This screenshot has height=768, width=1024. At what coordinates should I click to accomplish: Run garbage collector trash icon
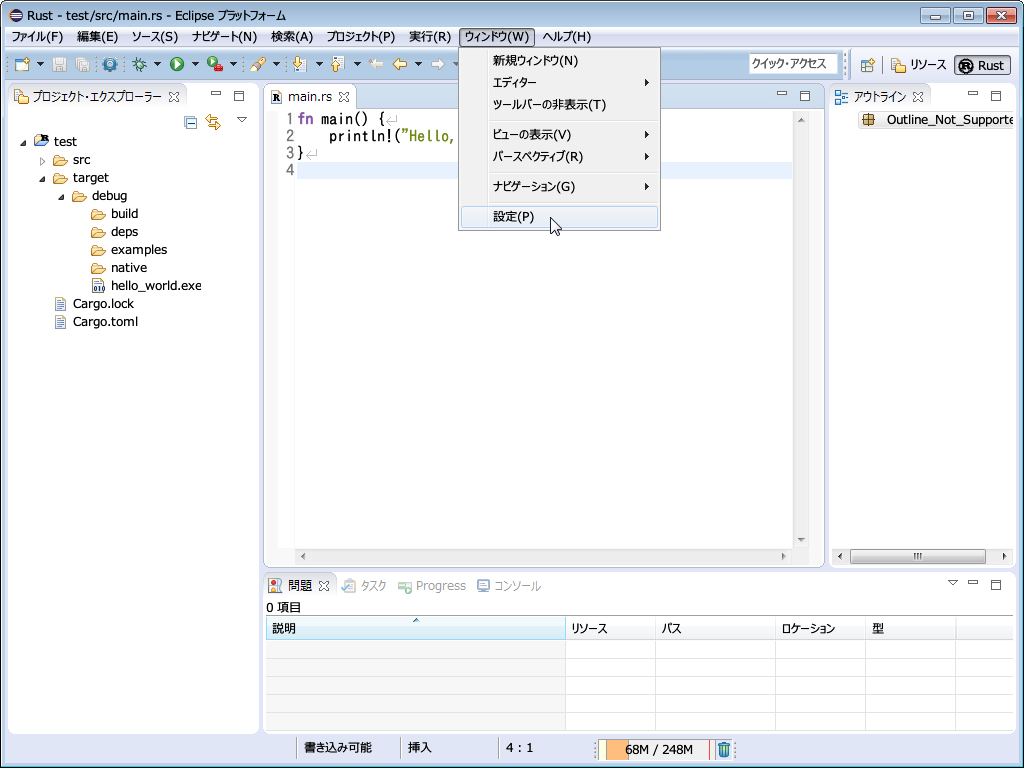[x=724, y=749]
